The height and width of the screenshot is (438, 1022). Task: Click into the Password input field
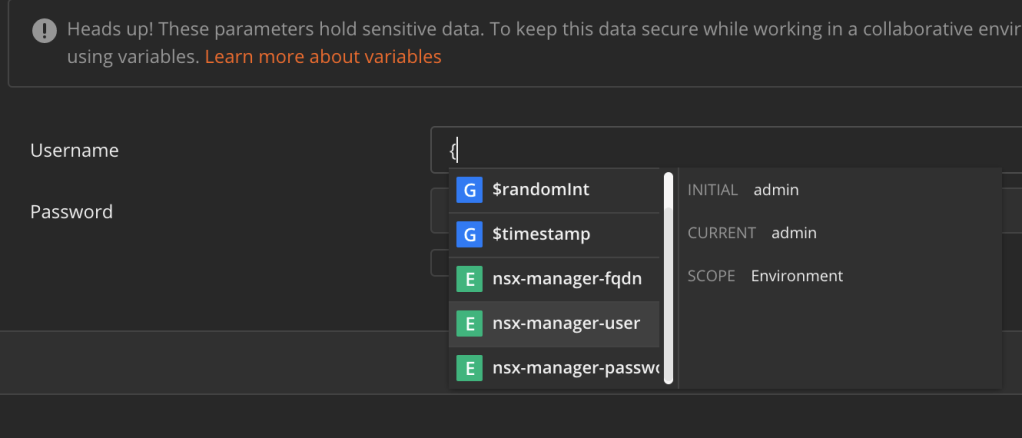[439, 212]
